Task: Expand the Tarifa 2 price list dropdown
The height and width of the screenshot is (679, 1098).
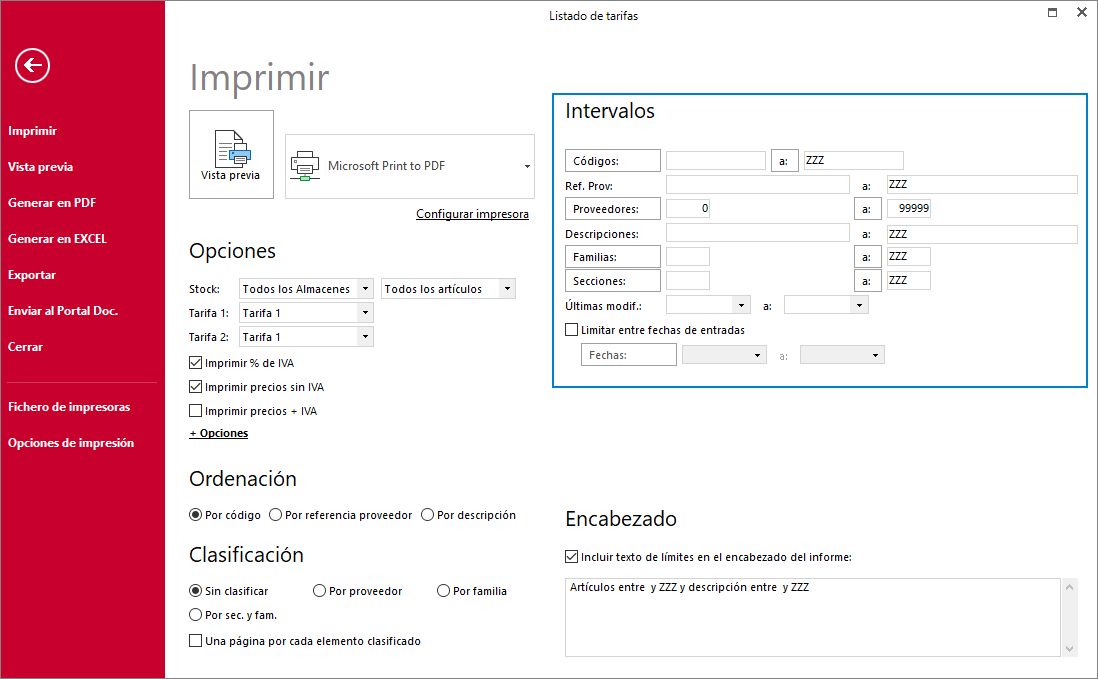Action: point(365,337)
